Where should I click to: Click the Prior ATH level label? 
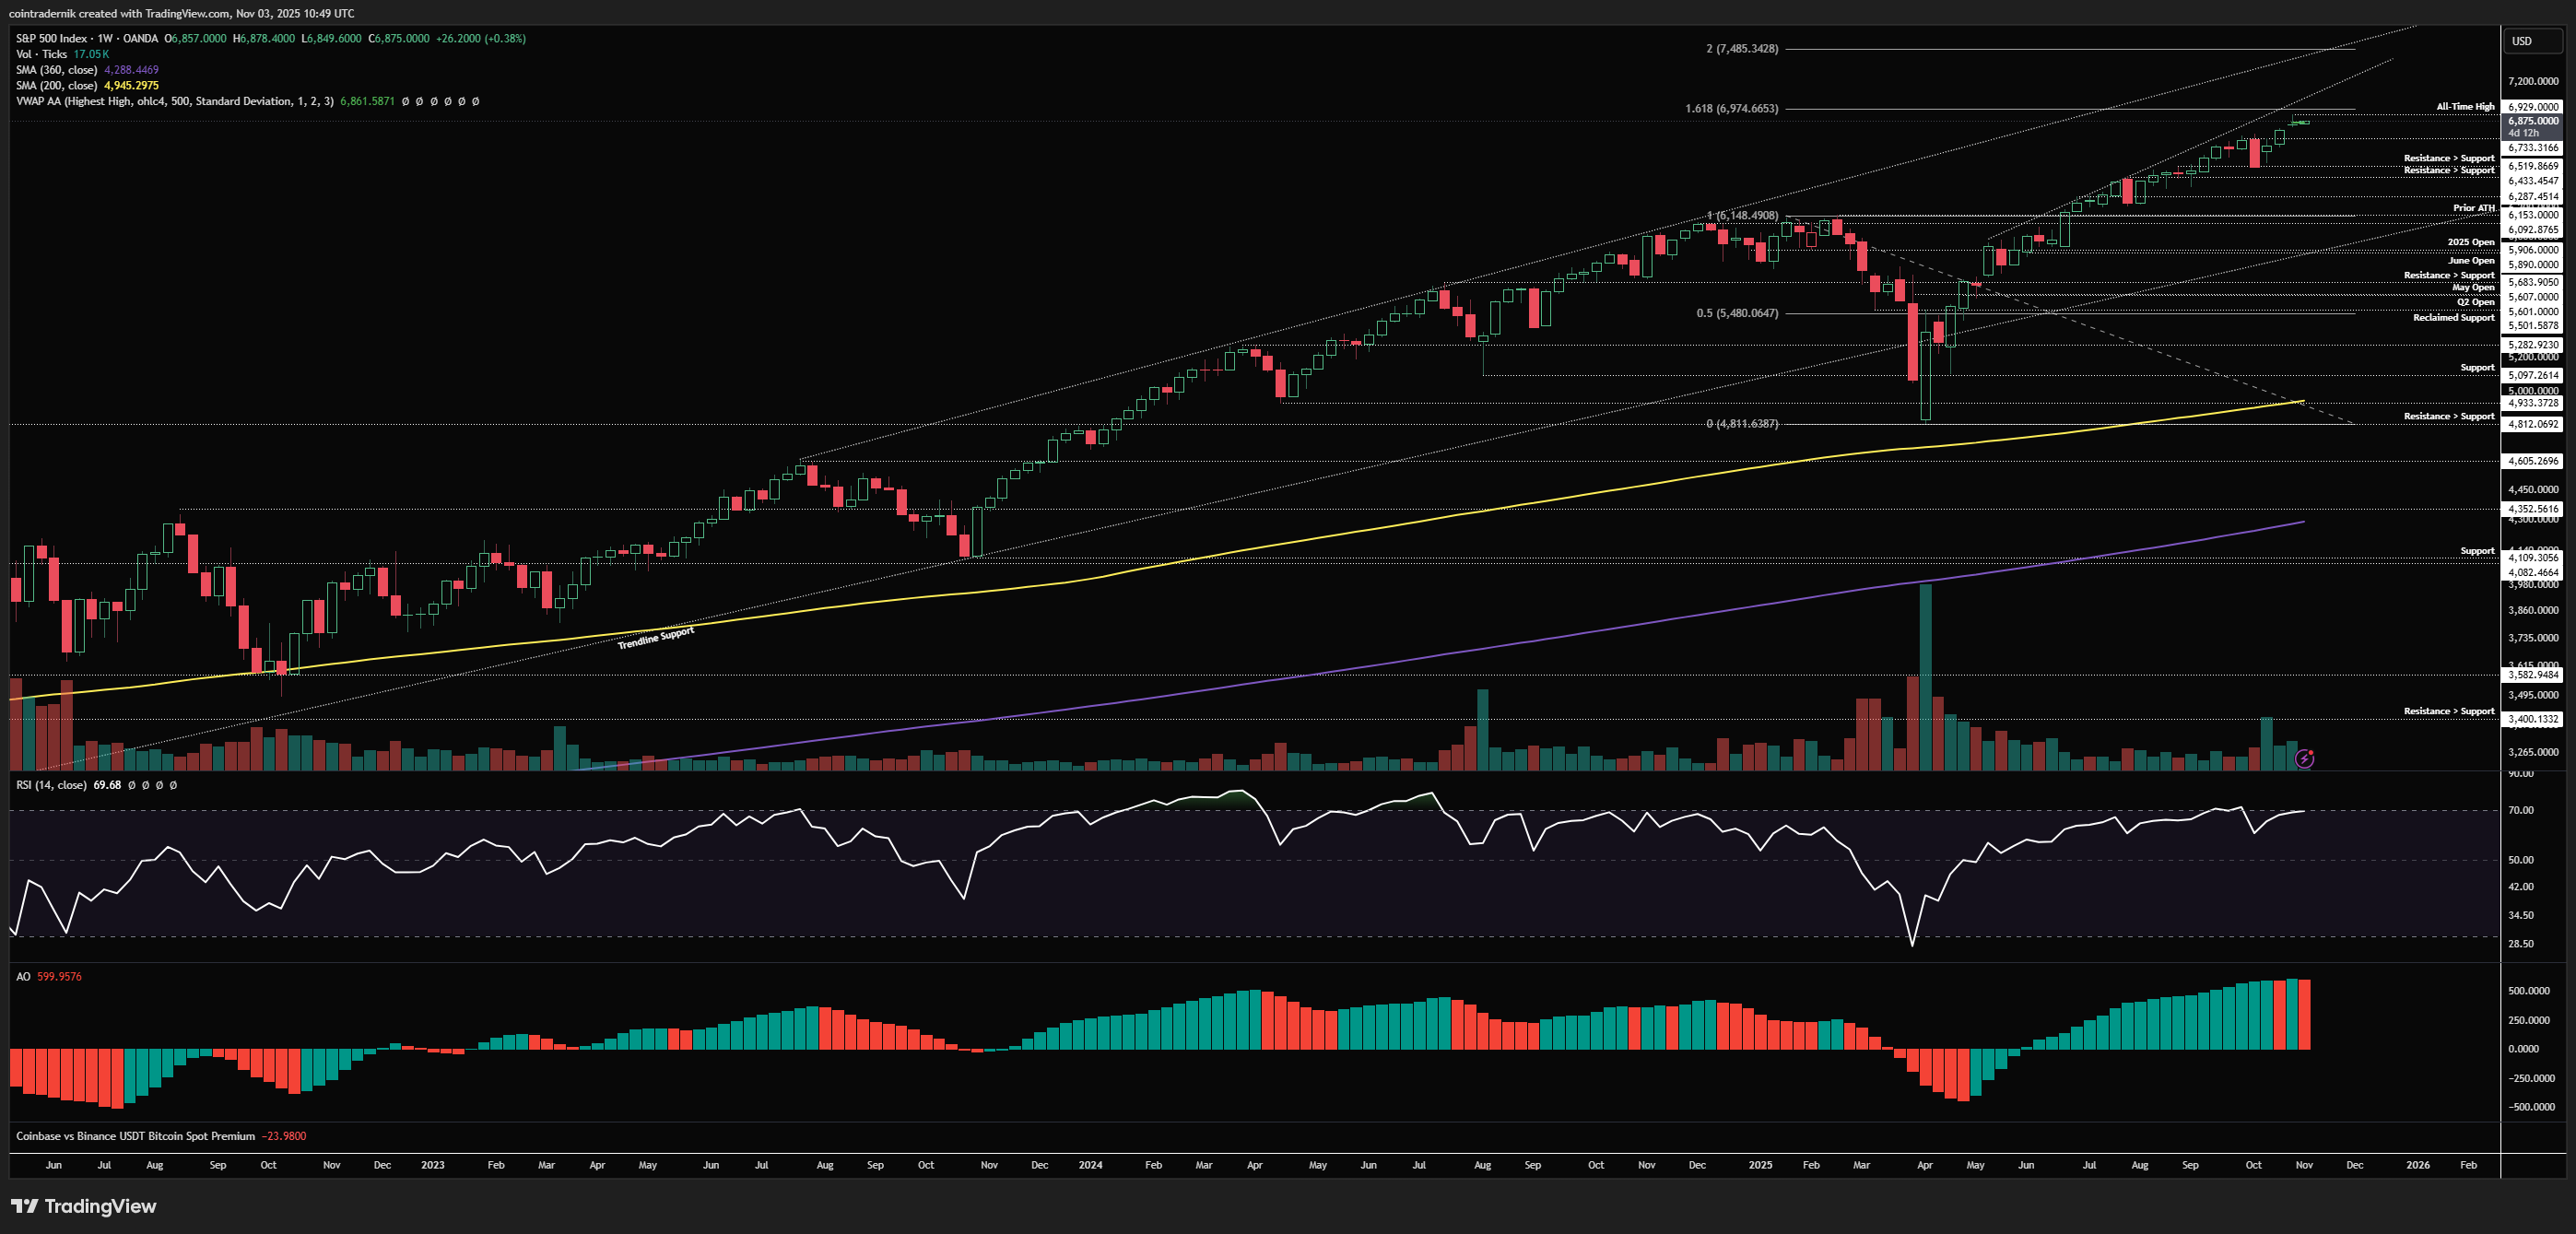point(2473,208)
